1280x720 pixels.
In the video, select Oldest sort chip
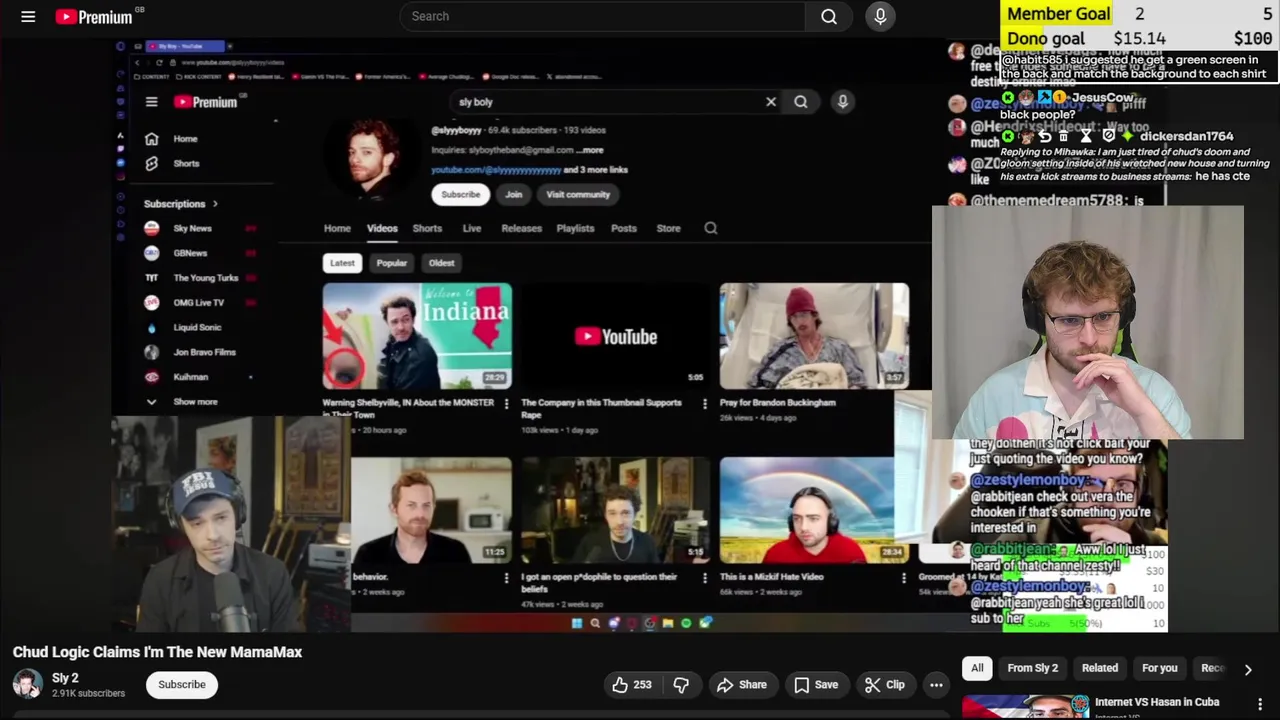[x=441, y=263]
